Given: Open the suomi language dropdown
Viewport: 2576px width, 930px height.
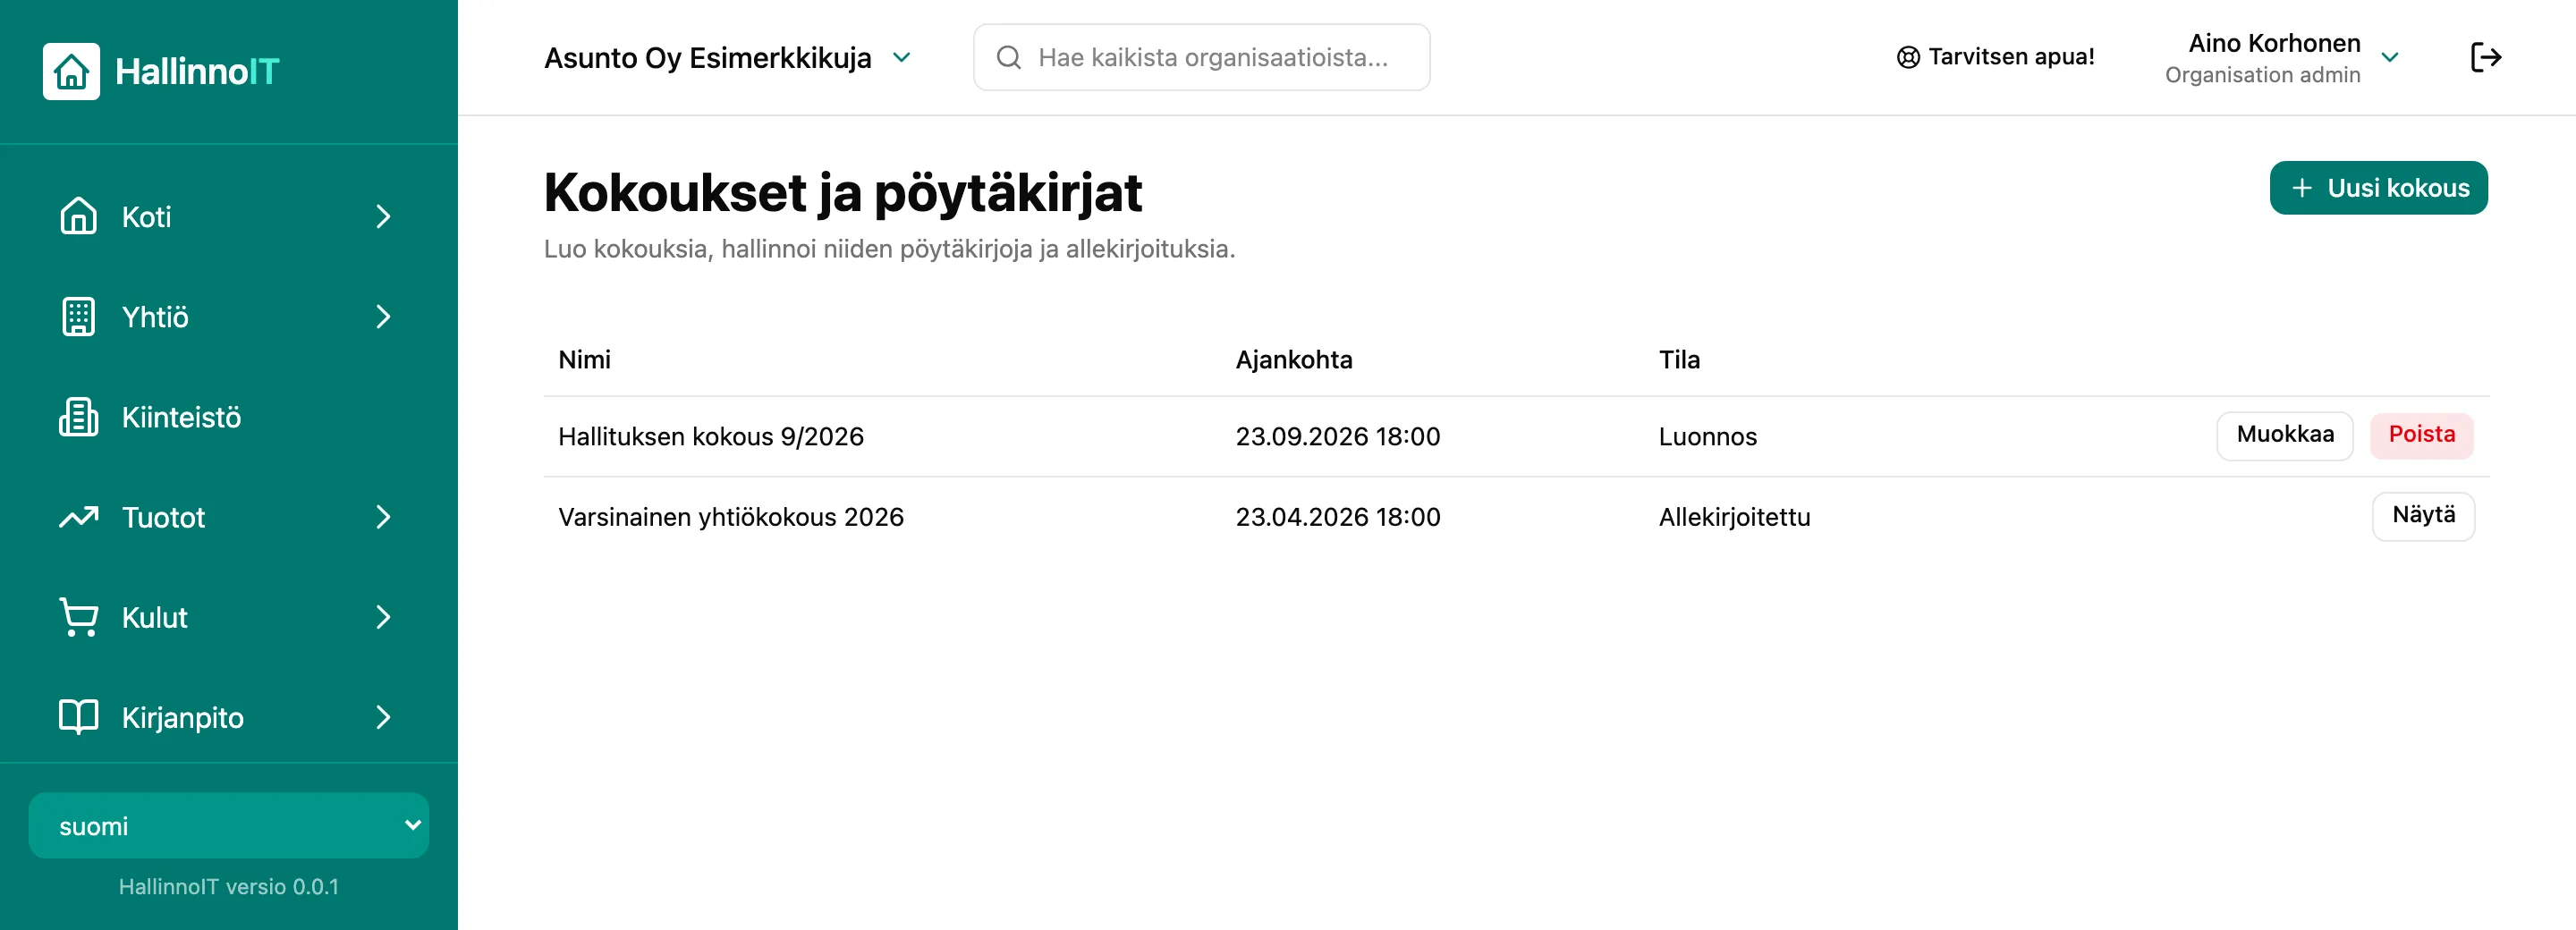Looking at the screenshot, I should click(228, 825).
